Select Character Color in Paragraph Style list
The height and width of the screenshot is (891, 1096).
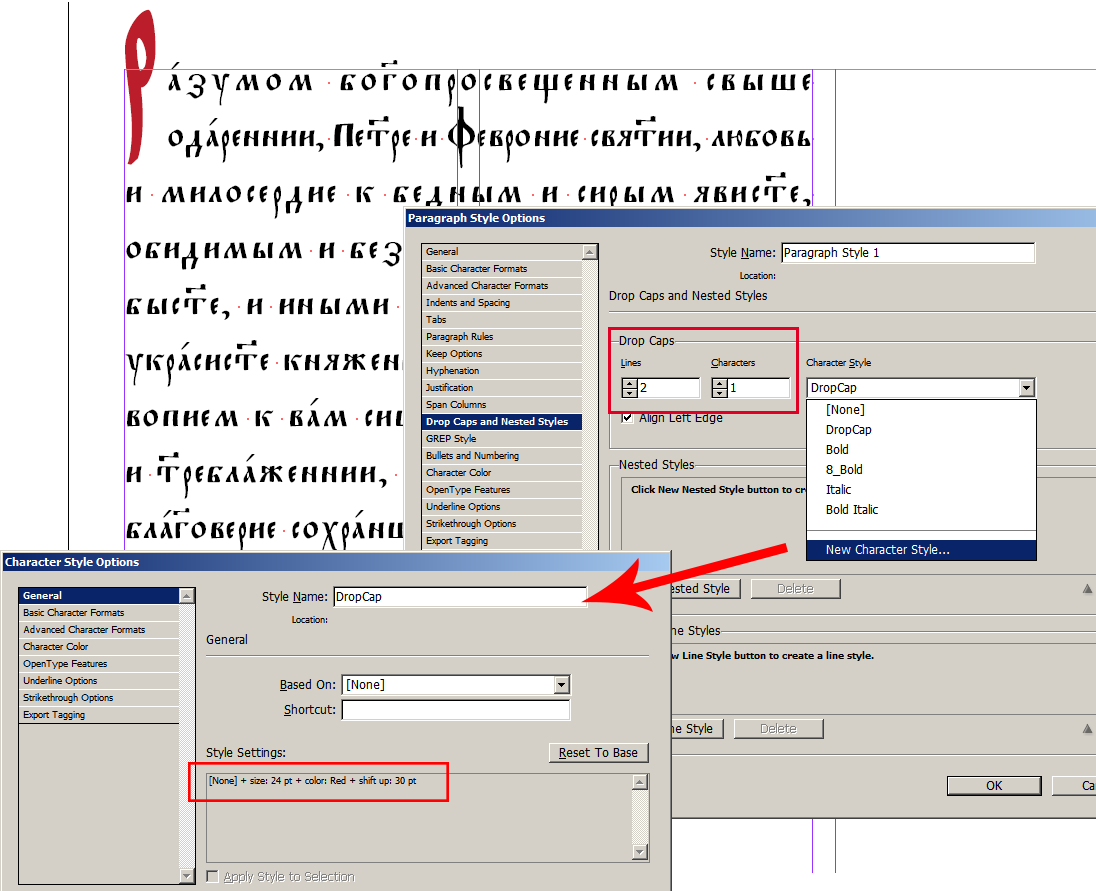coord(502,472)
